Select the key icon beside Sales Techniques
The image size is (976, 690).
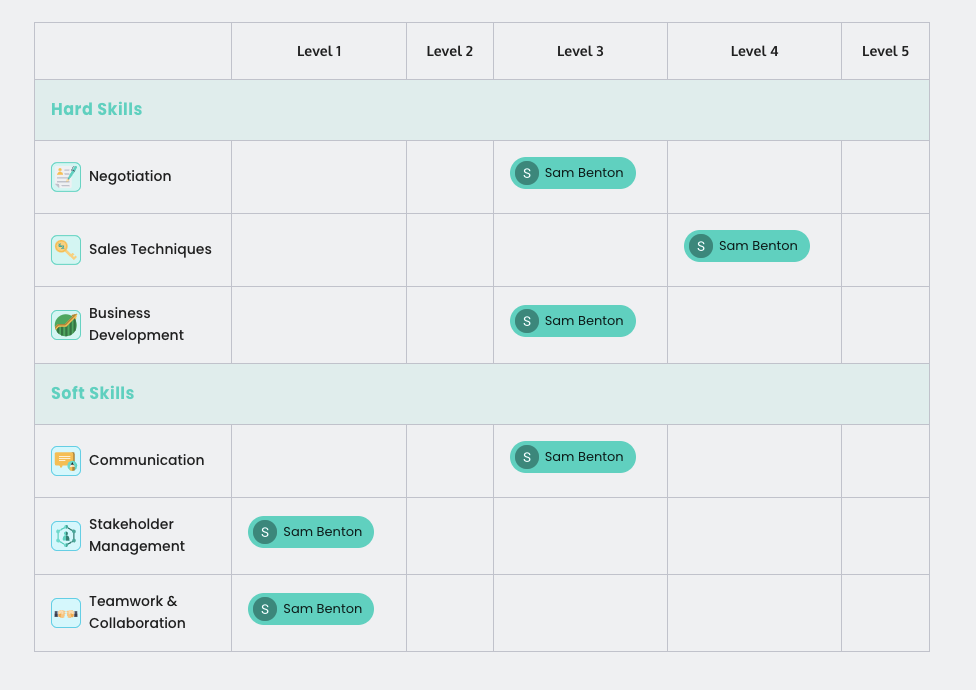(66, 249)
